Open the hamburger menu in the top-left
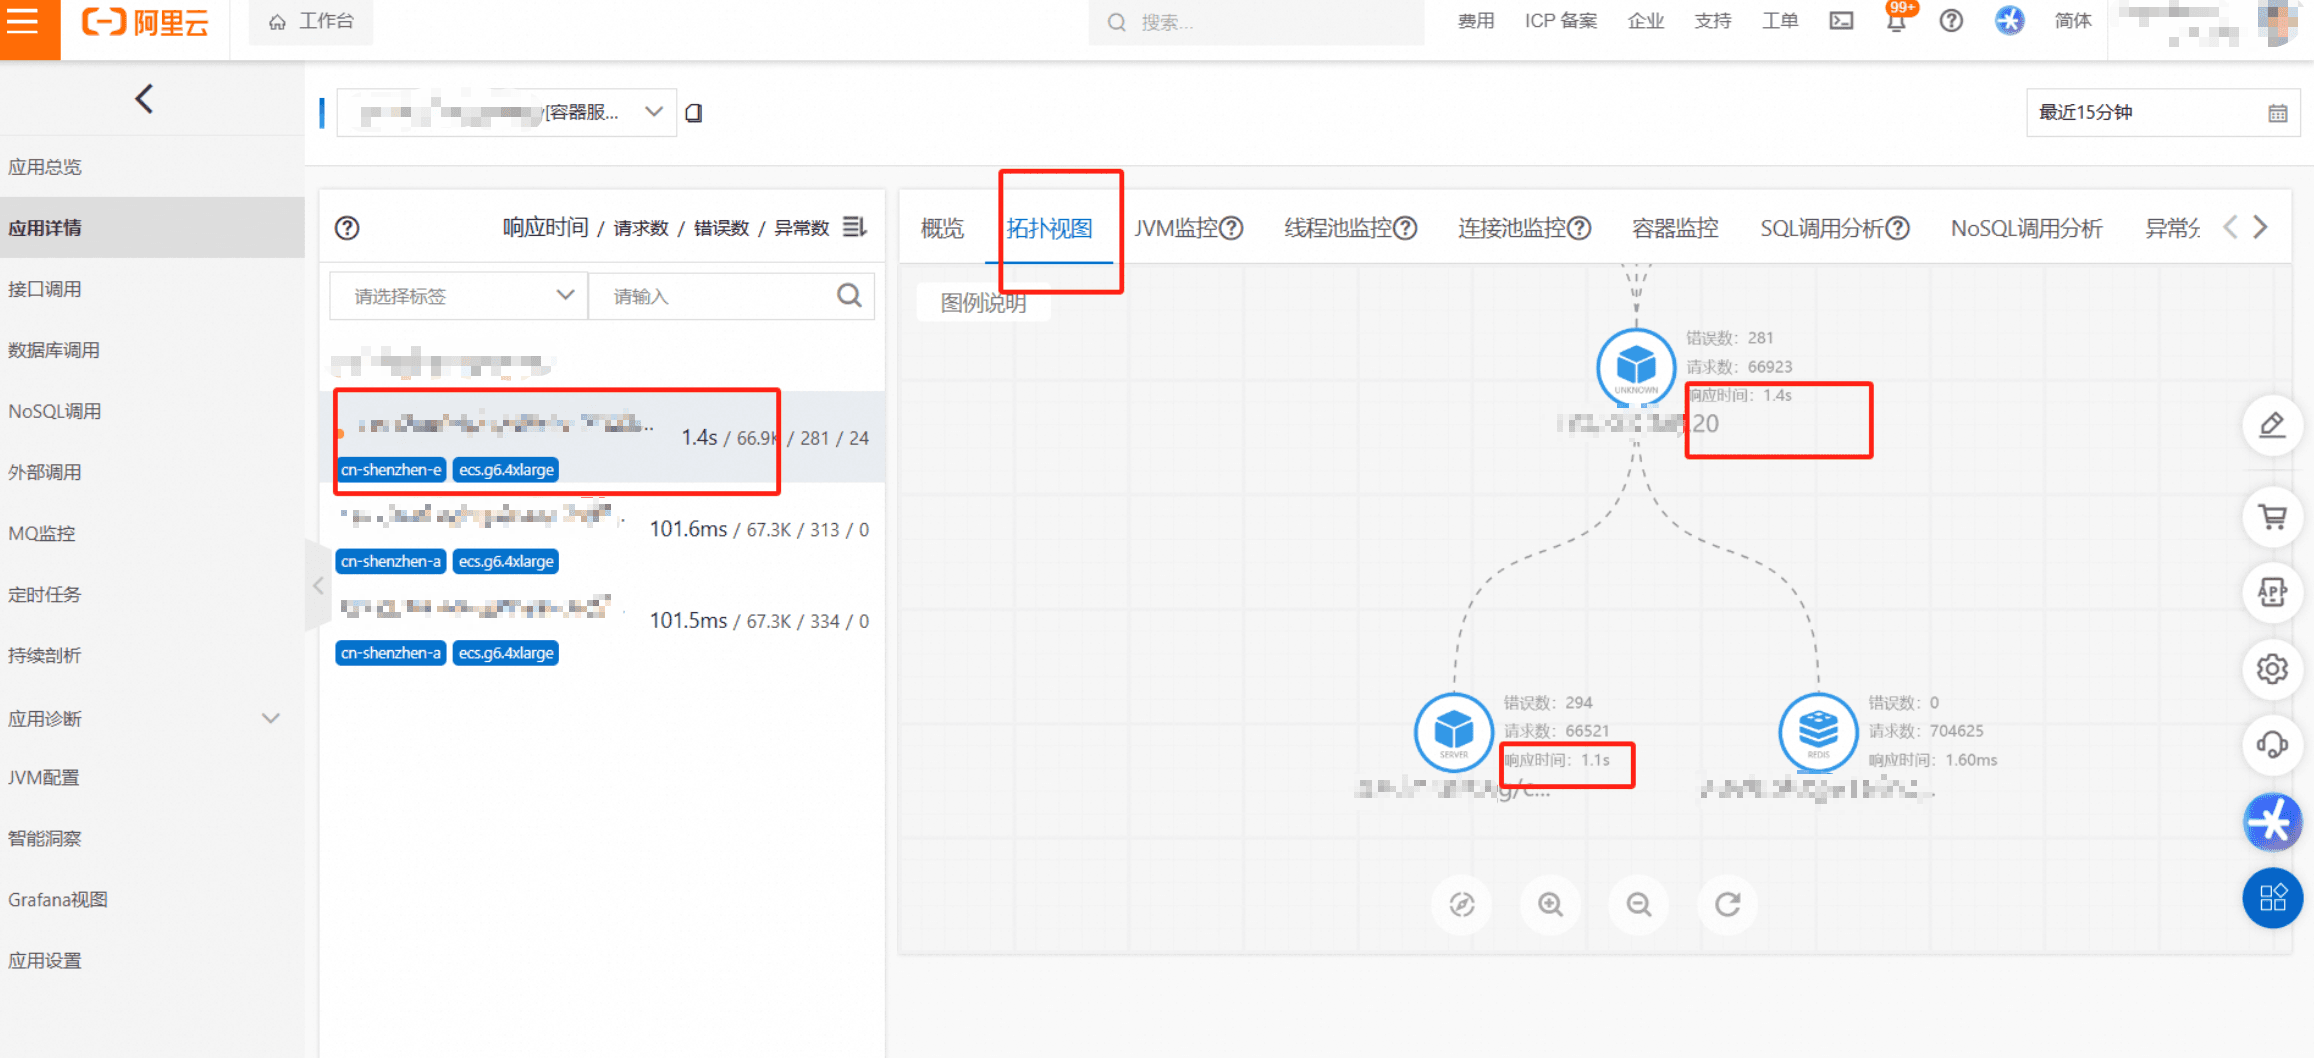 pyautogui.click(x=24, y=22)
